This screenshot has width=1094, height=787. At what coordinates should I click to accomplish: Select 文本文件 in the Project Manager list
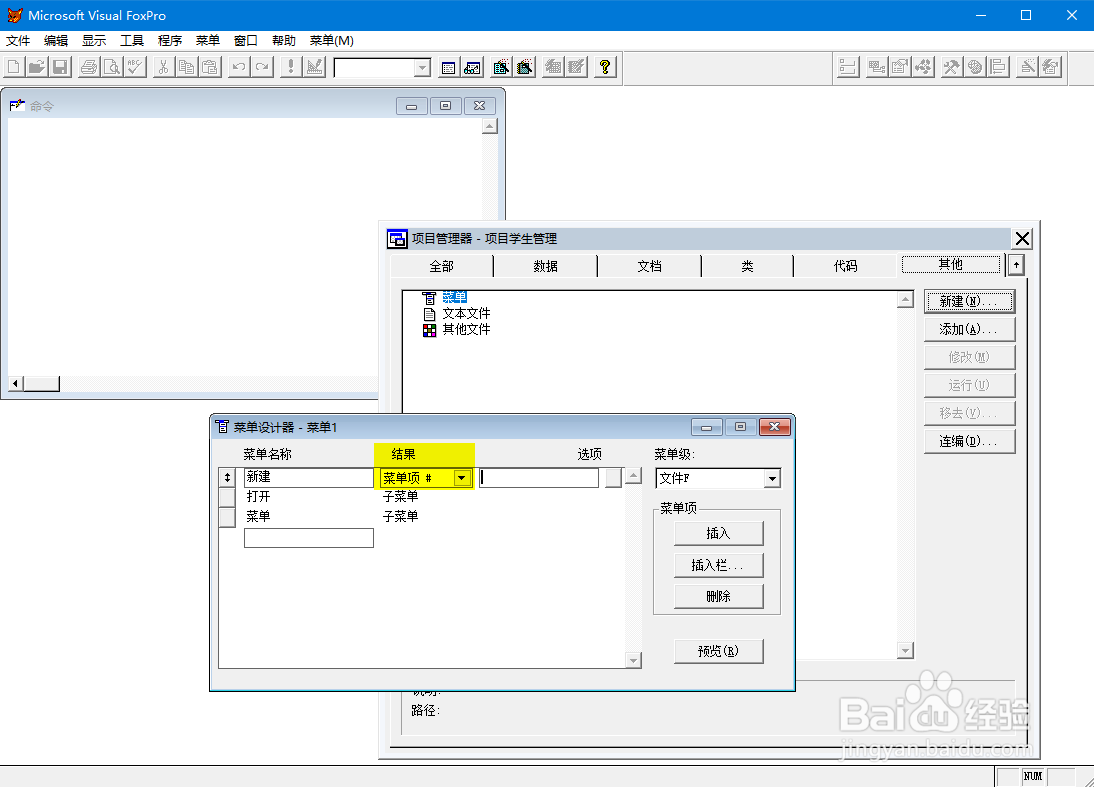tap(466, 313)
